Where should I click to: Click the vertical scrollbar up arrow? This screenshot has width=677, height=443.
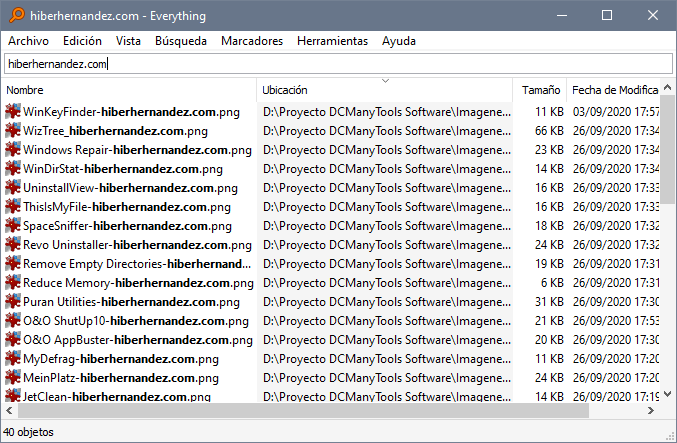668,87
